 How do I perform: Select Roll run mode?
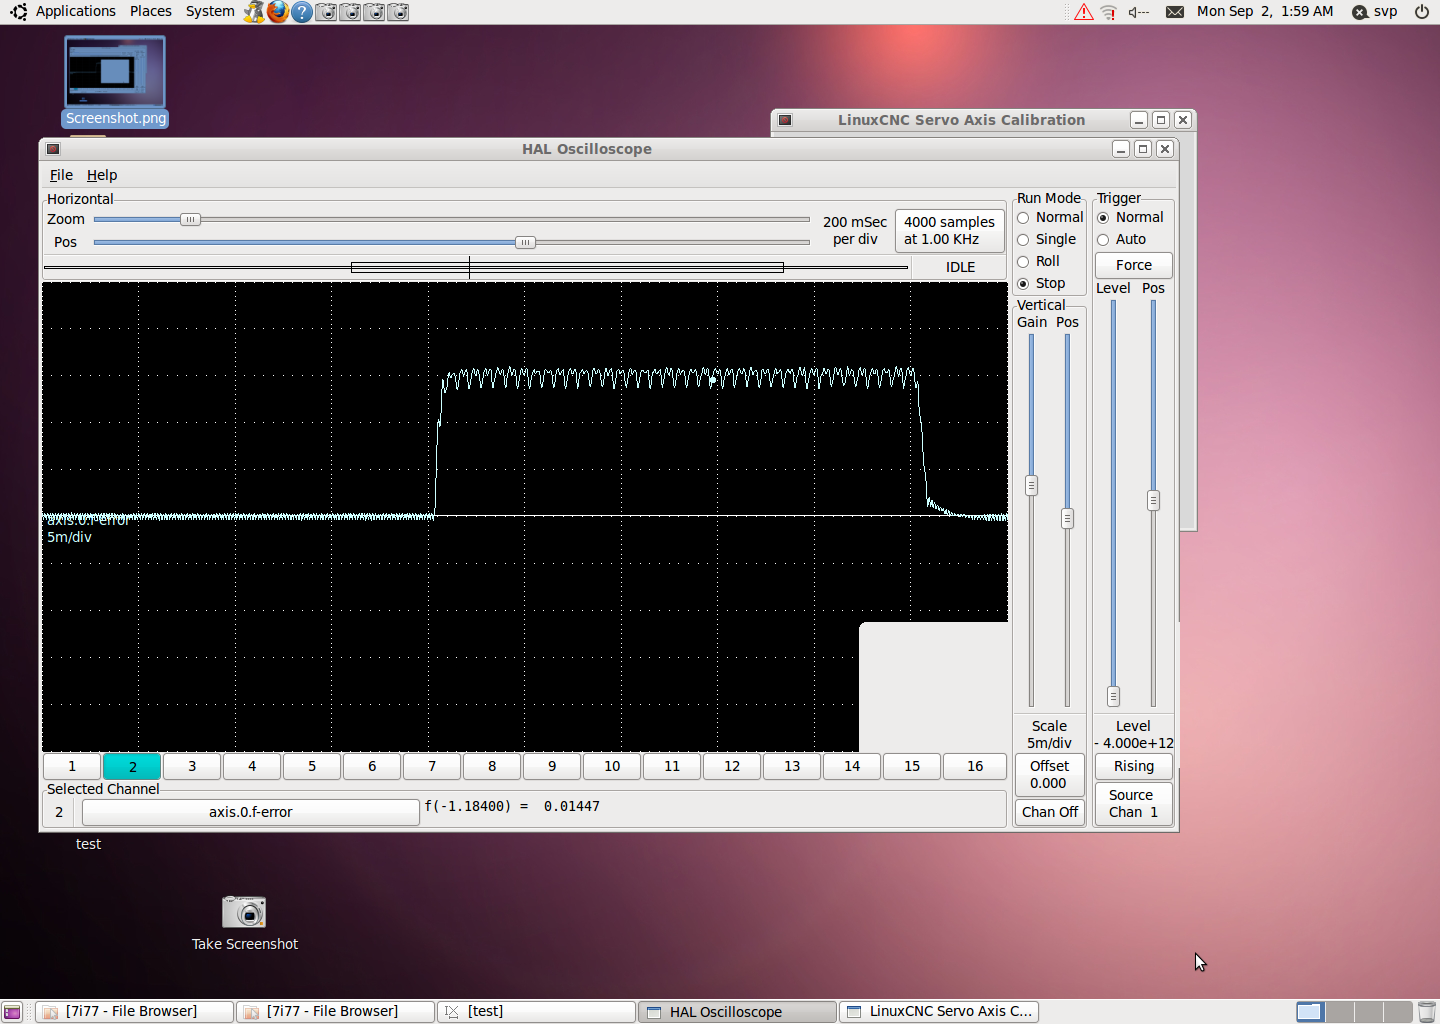click(x=1023, y=262)
